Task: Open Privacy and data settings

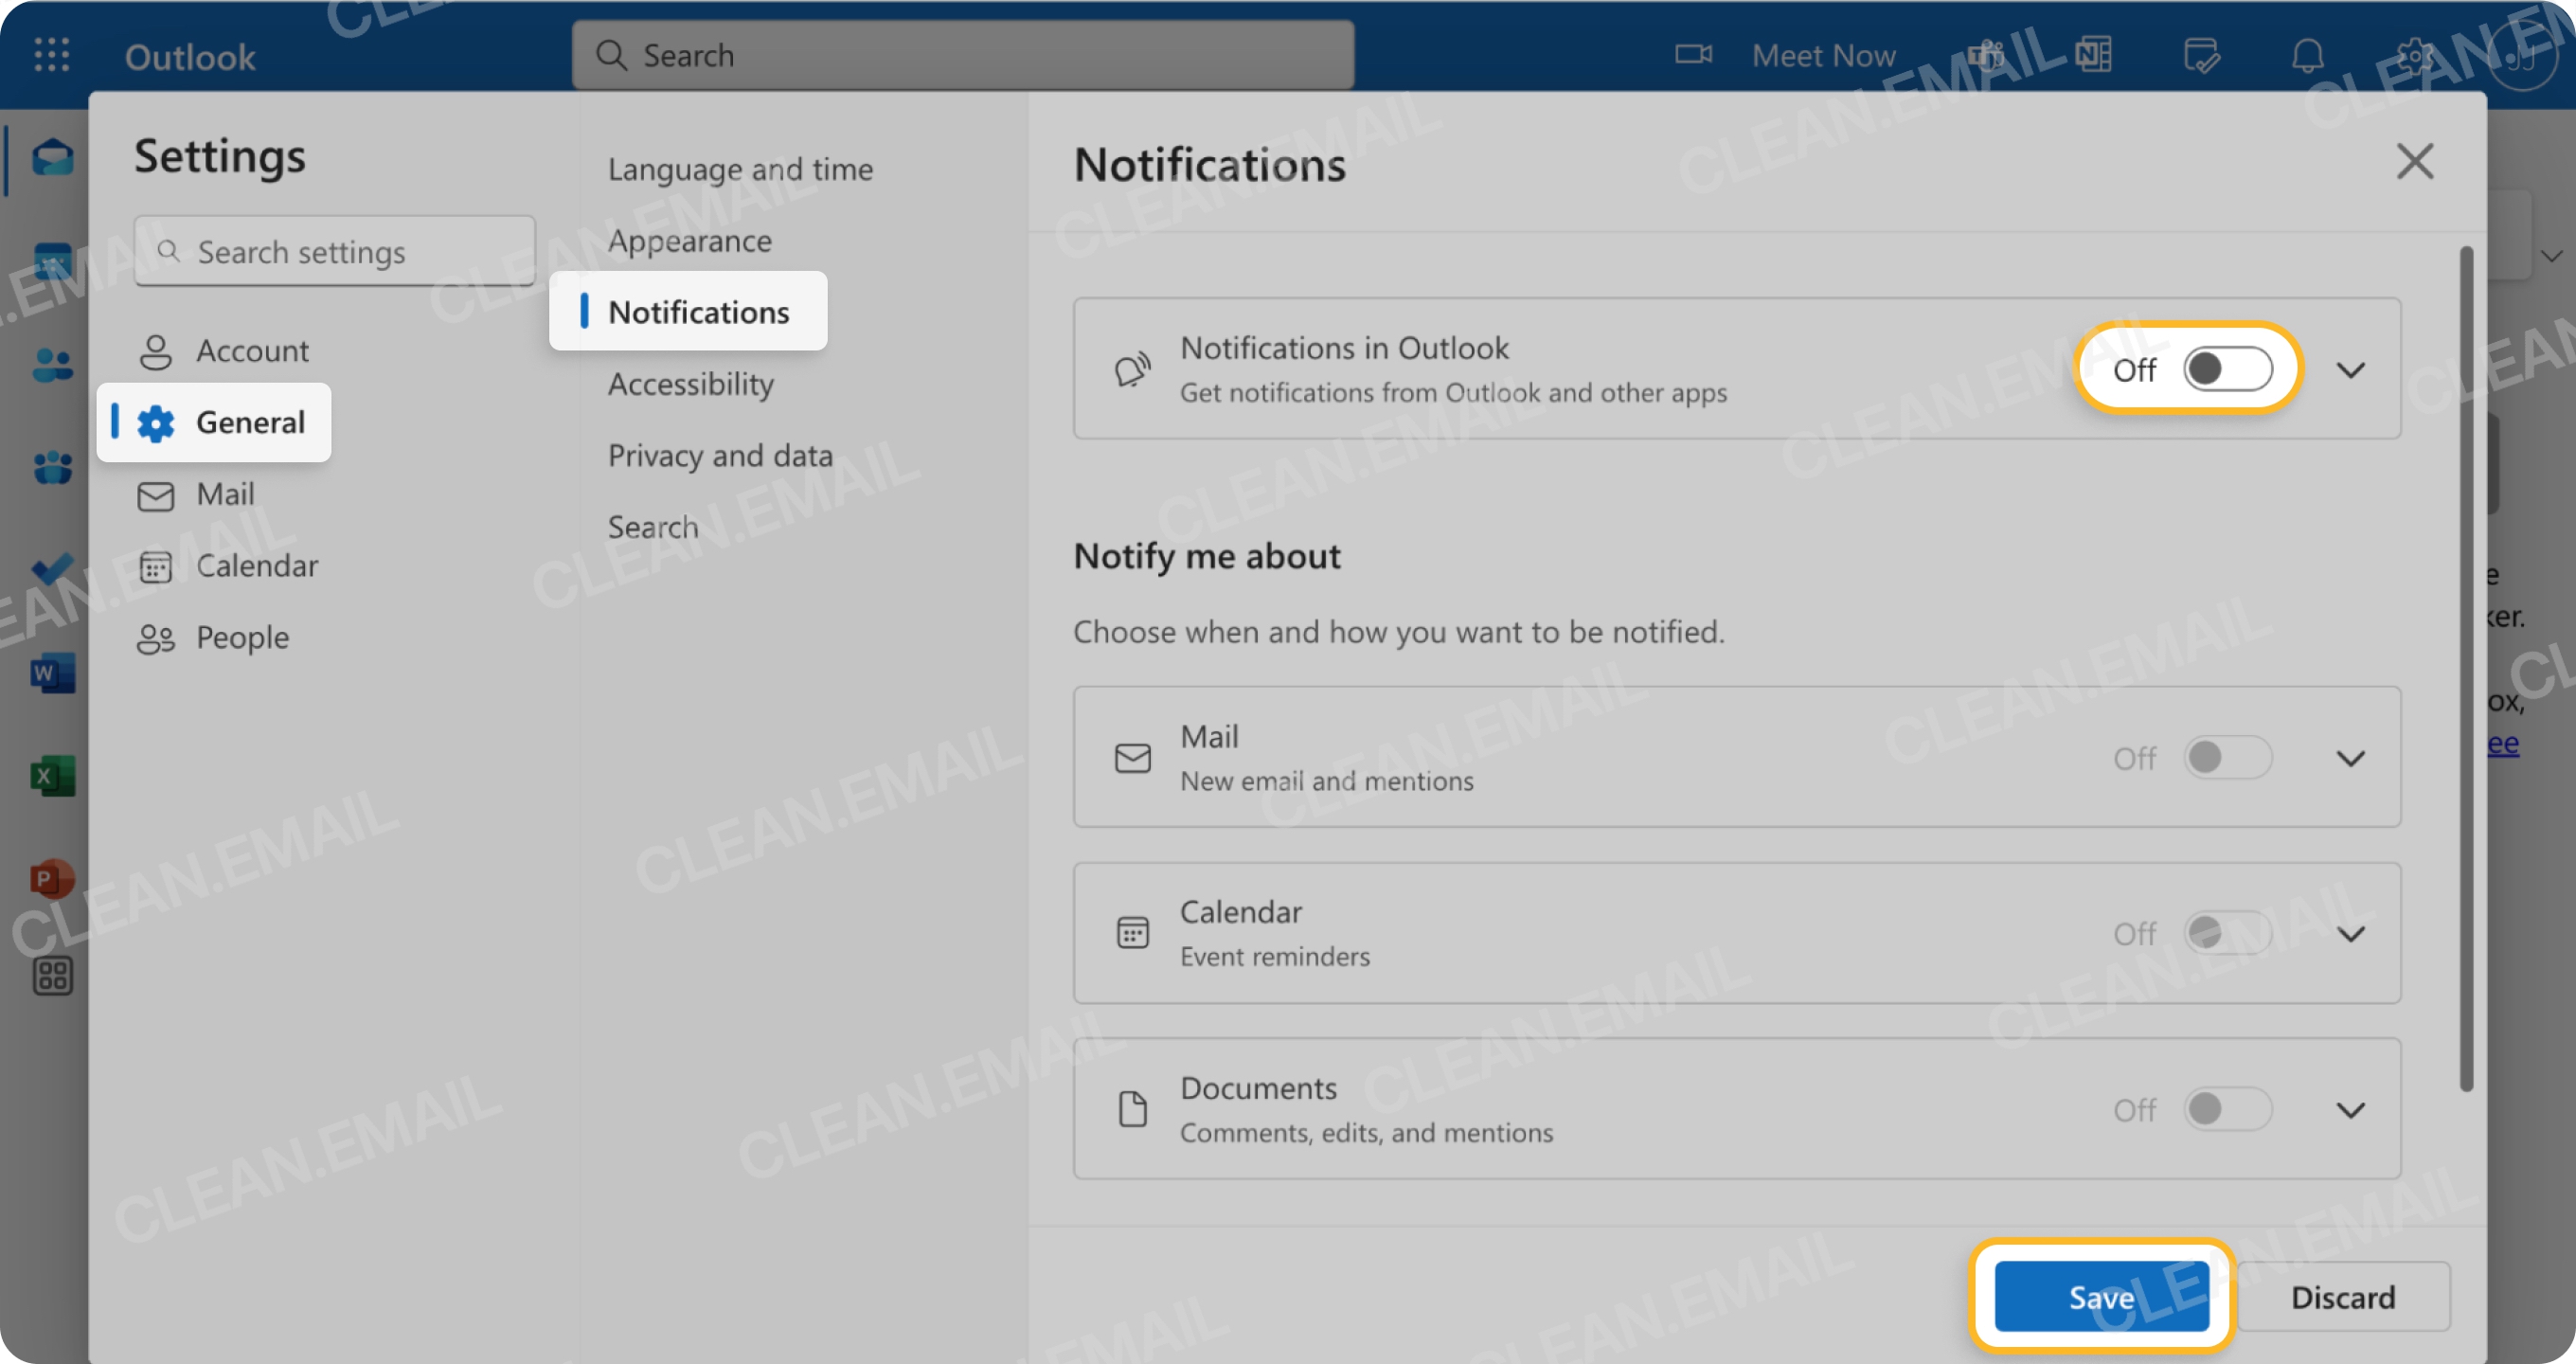Action: tap(720, 456)
